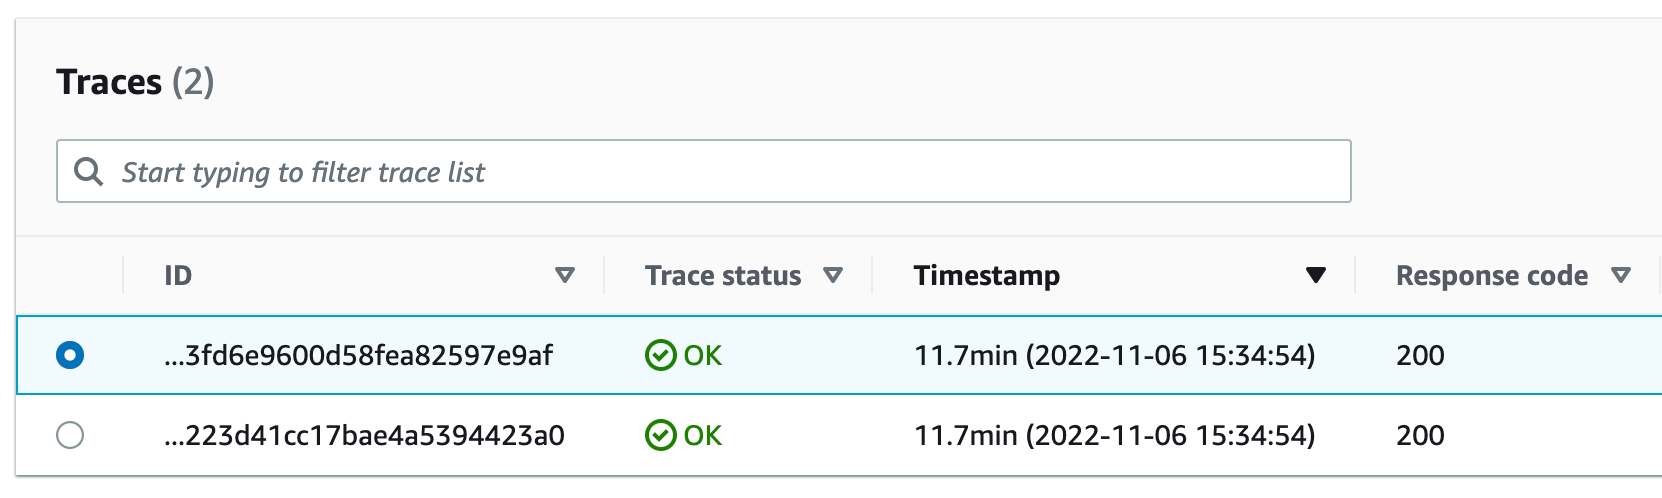The height and width of the screenshot is (498, 1662).
Task: Open trace ID ending 223d41cc17bae4a5394423a0
Action: coord(364,435)
